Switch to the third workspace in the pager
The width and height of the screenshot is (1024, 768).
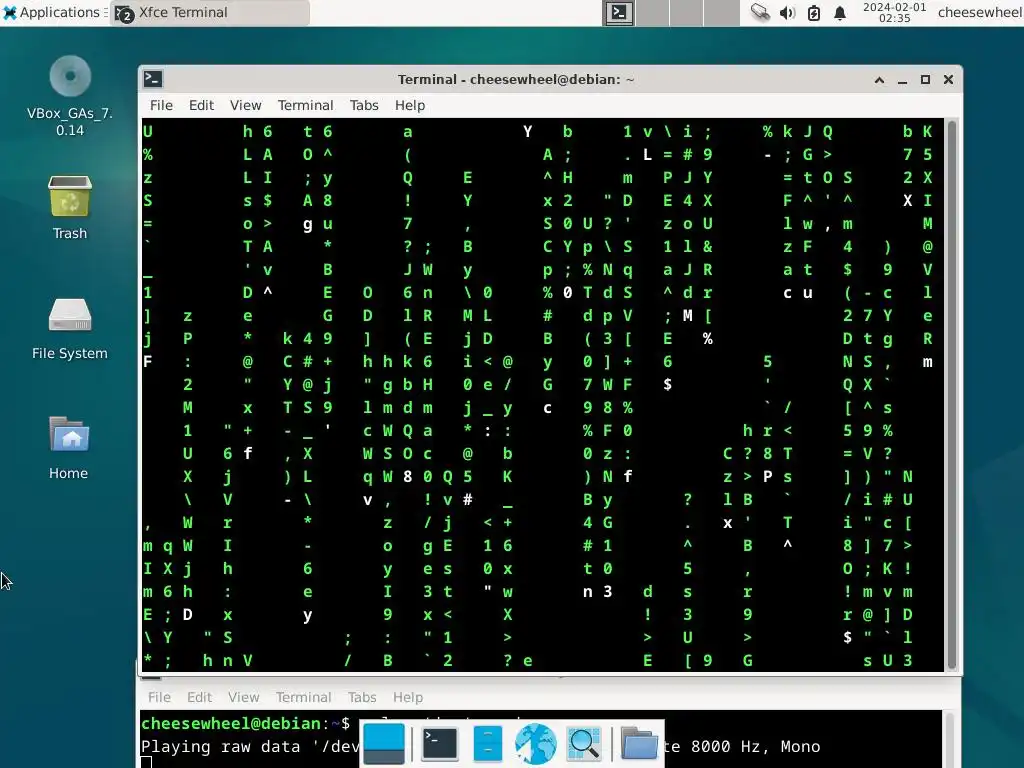click(x=686, y=13)
